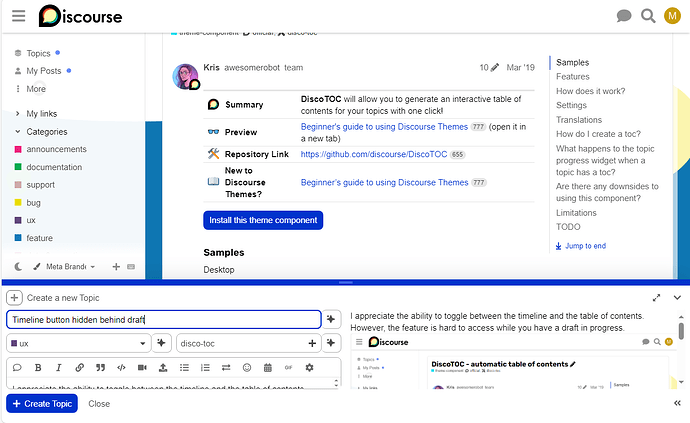Click the paintbrush theme icon in sidebar footer
Screen dimensions: 690x423
(x=37, y=266)
